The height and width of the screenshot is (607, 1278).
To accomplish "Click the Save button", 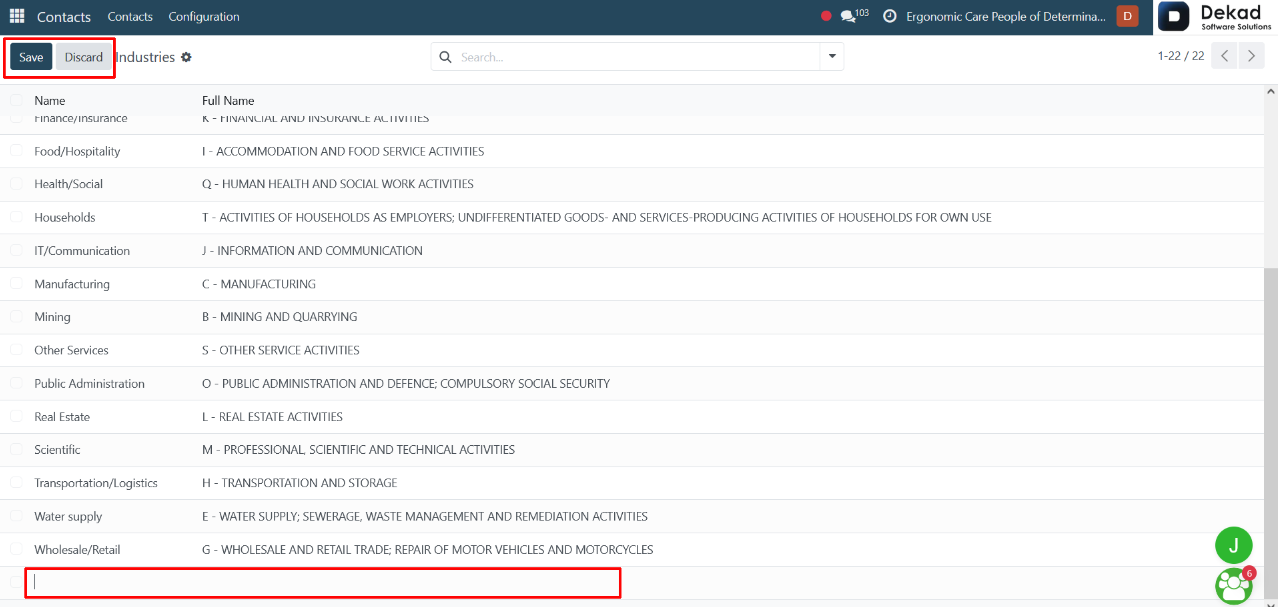I will [x=31, y=57].
